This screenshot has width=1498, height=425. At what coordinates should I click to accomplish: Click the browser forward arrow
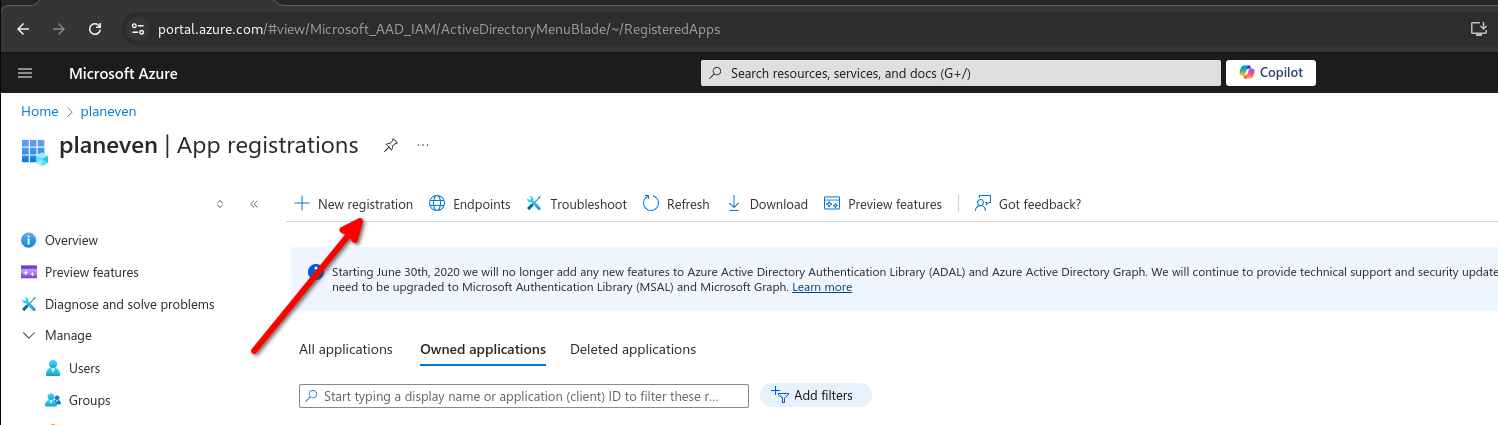(x=59, y=29)
